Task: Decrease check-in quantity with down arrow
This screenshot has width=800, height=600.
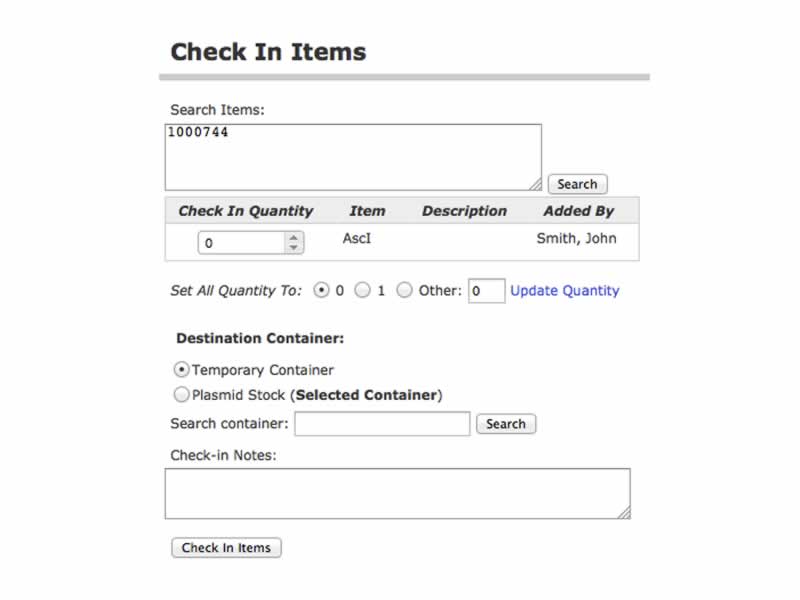Action: (293, 247)
